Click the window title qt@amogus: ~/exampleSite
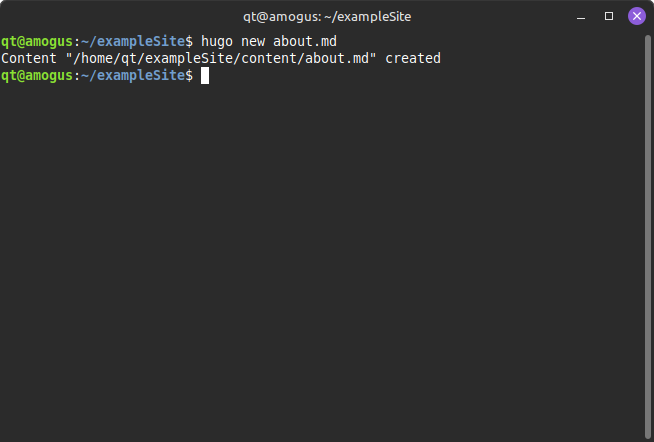Viewport: 654px width, 442px height. pos(327,16)
